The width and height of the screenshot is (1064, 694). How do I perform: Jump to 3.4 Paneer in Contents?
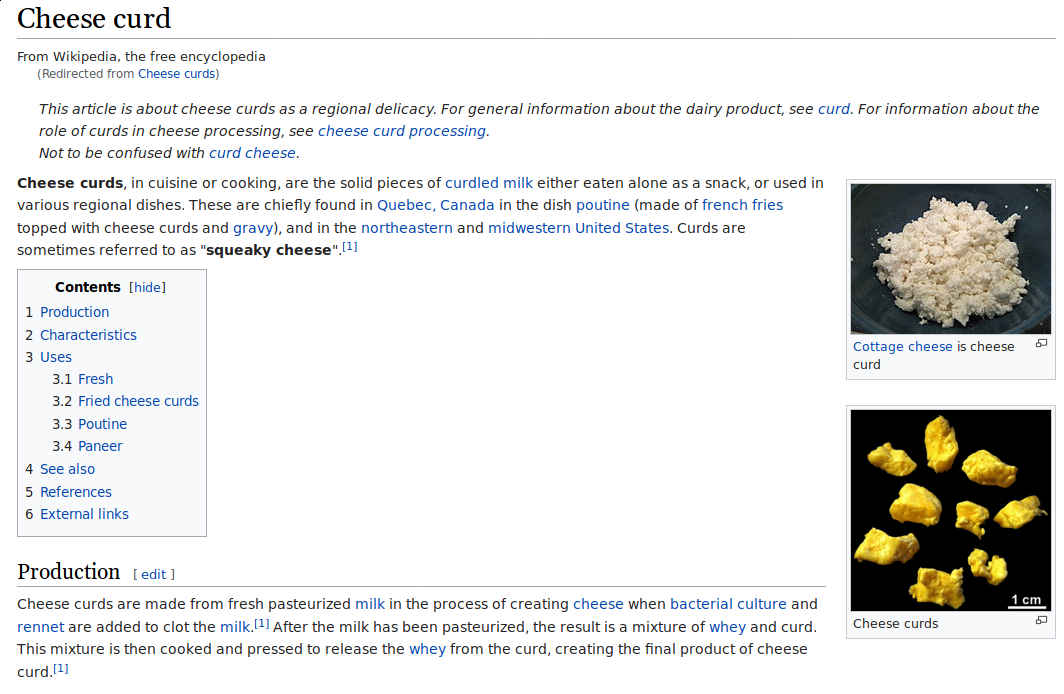click(x=100, y=446)
